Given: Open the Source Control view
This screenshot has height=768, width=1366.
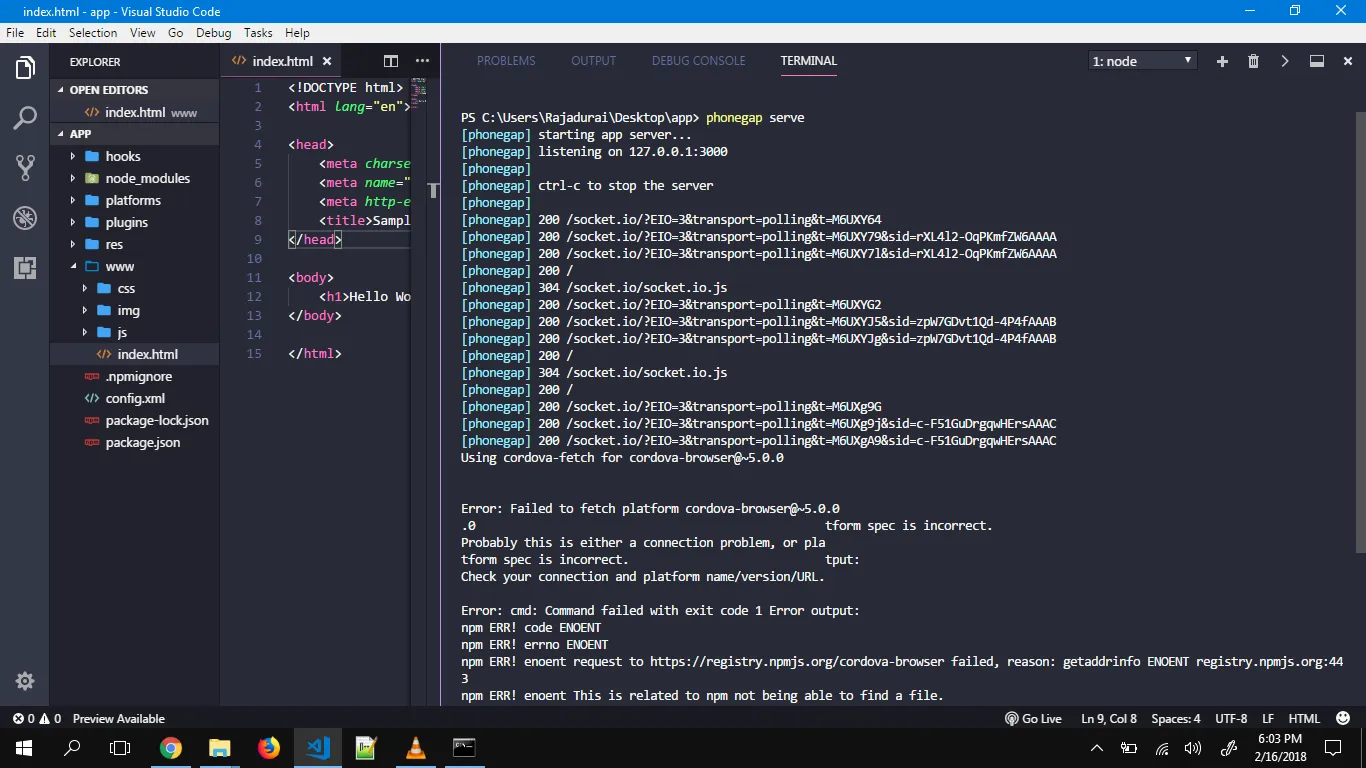Looking at the screenshot, I should pyautogui.click(x=25, y=168).
